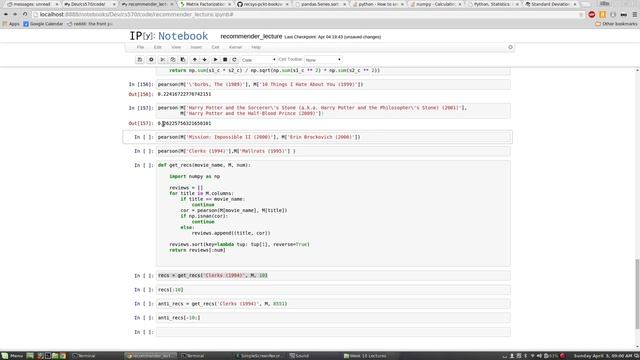Go forward in browser
The image size is (640, 360).
(x=15, y=14)
